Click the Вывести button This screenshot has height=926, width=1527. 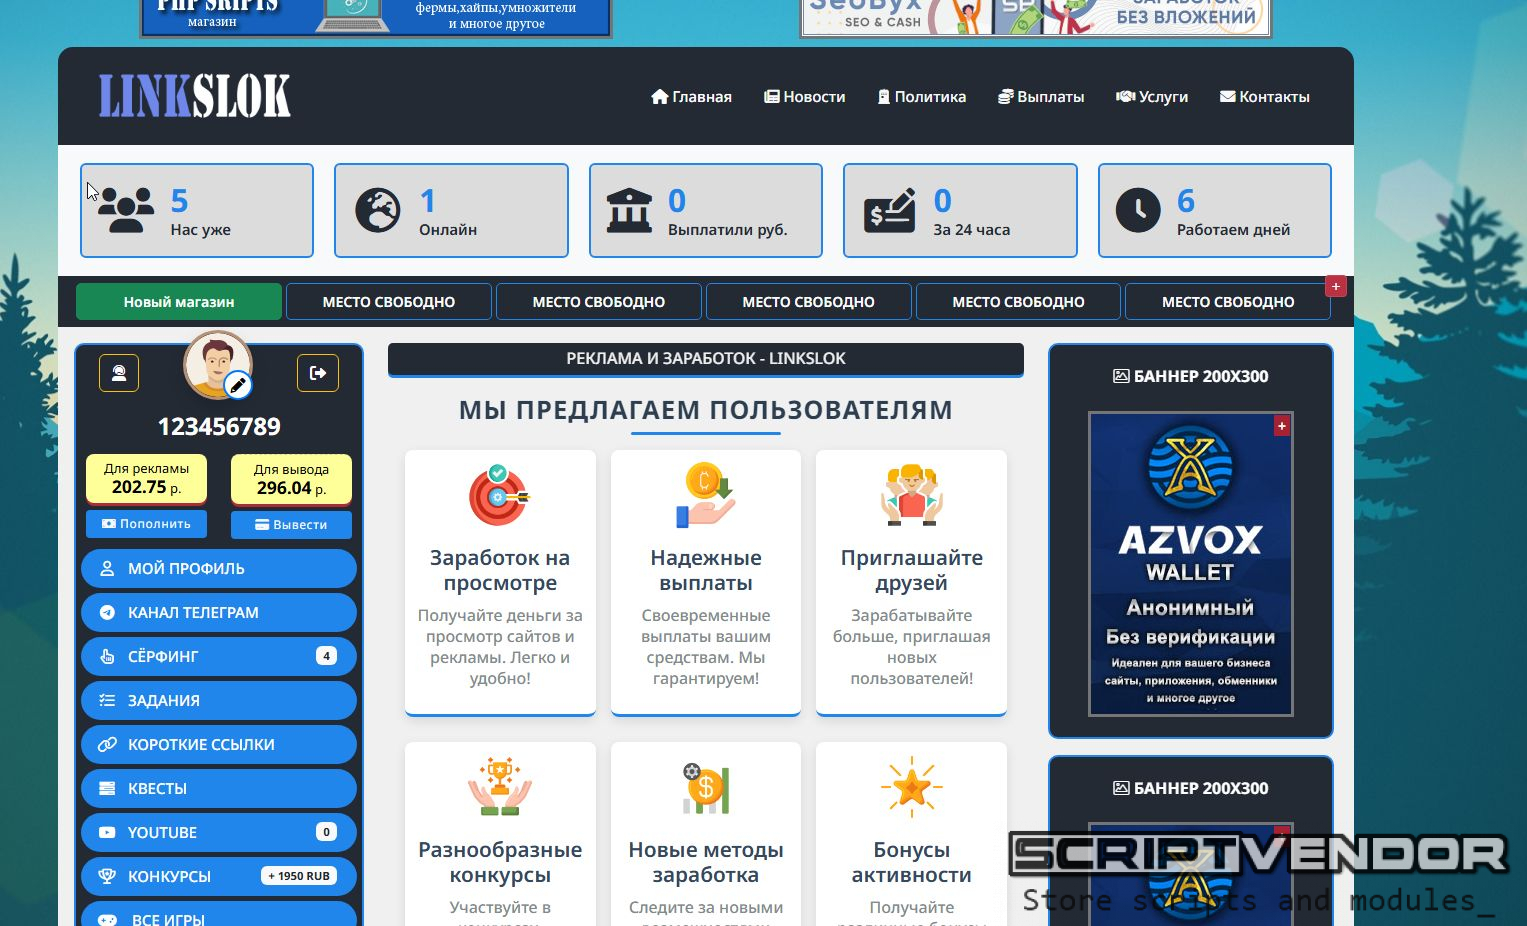point(291,525)
